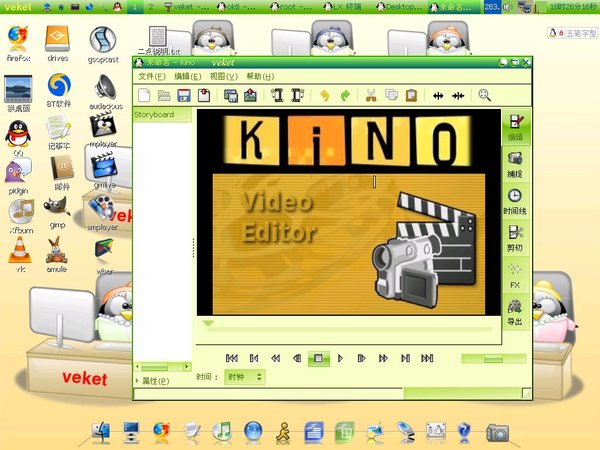The width and height of the screenshot is (600, 450).
Task: Click the Copy icon in Kino toolbar
Action: click(x=391, y=95)
